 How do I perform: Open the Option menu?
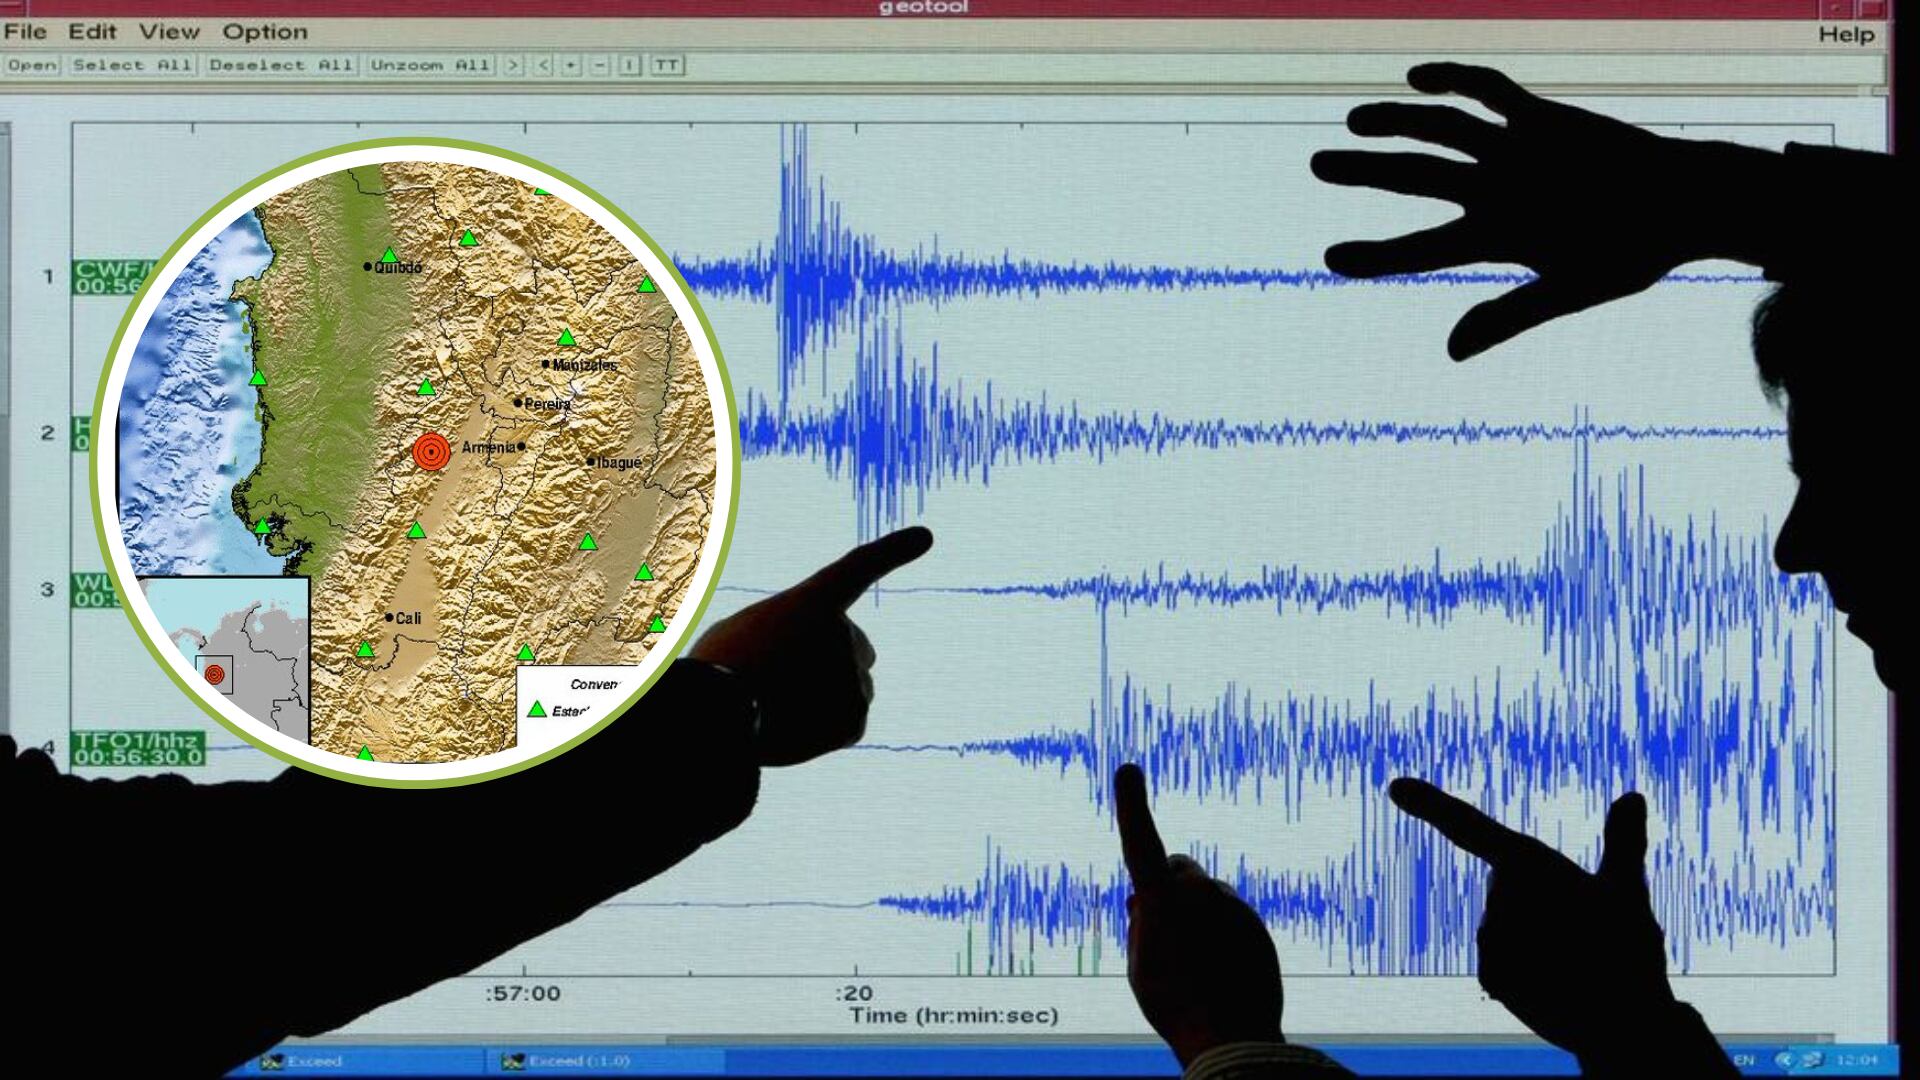pyautogui.click(x=262, y=31)
